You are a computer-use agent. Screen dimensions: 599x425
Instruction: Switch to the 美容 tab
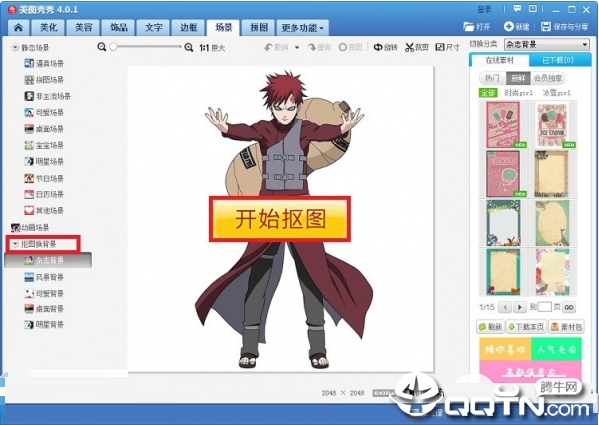click(x=84, y=28)
